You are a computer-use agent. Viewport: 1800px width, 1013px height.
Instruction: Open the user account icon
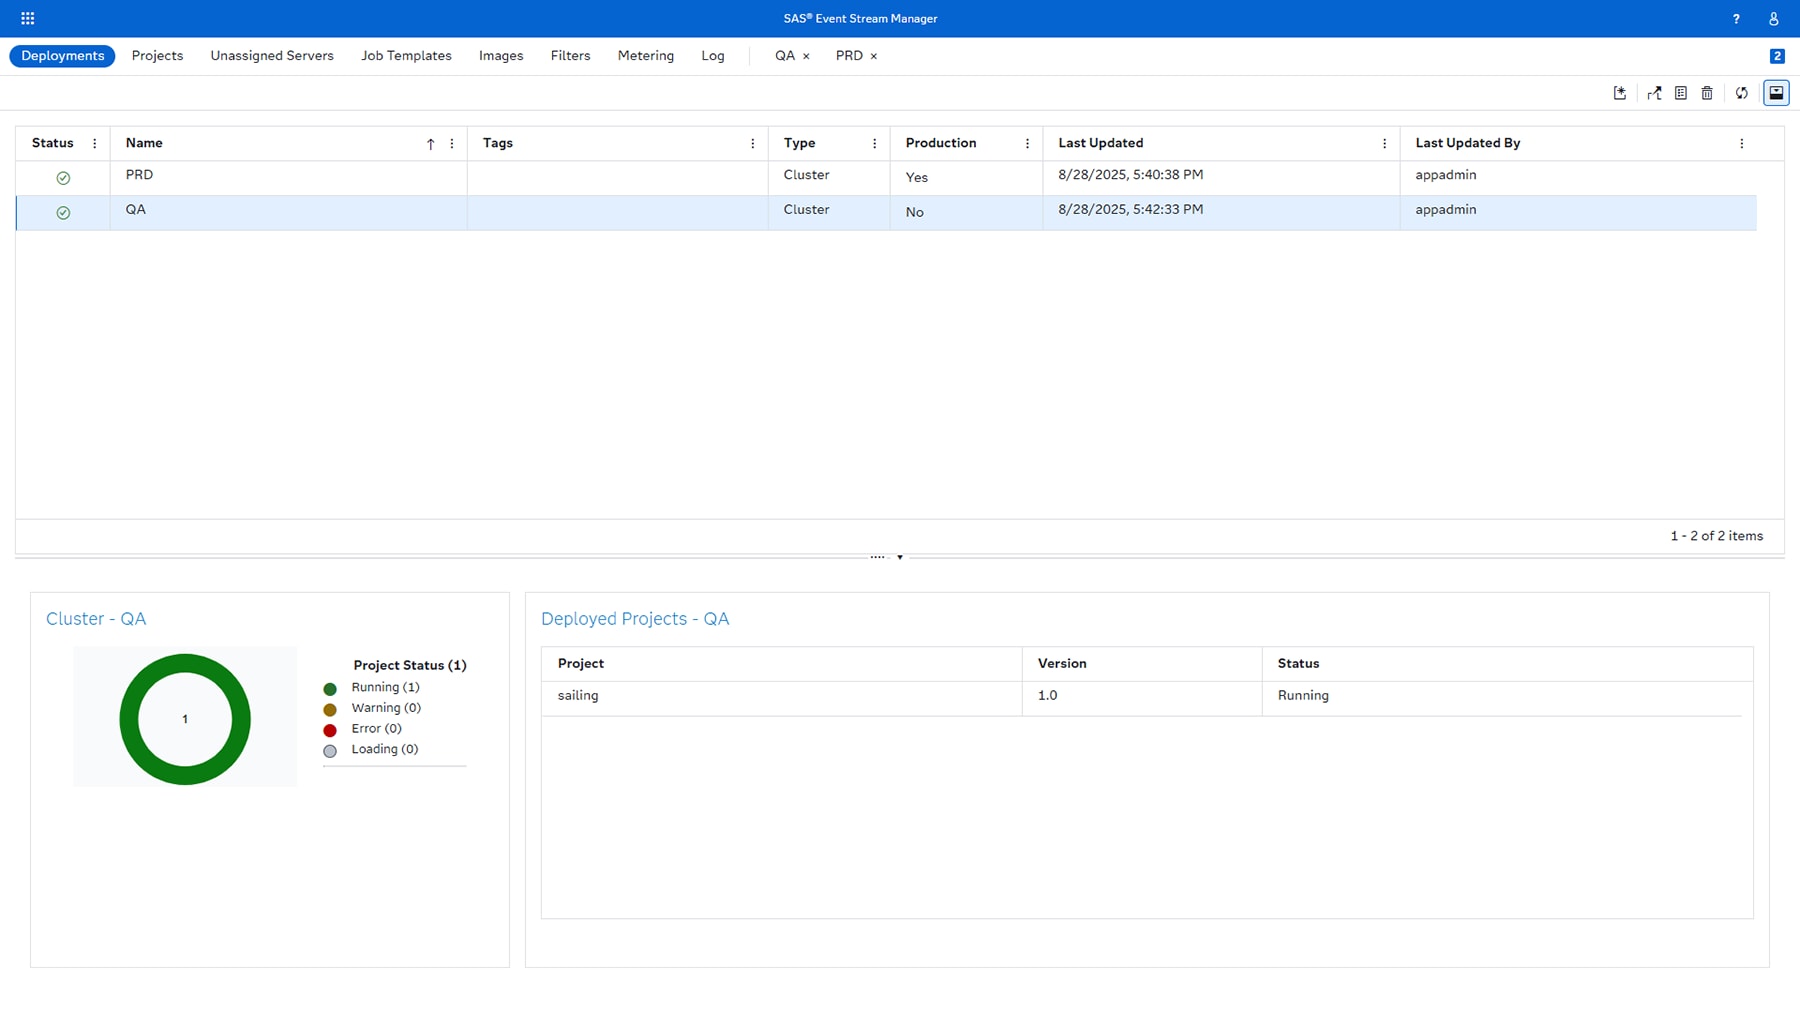pos(1773,18)
